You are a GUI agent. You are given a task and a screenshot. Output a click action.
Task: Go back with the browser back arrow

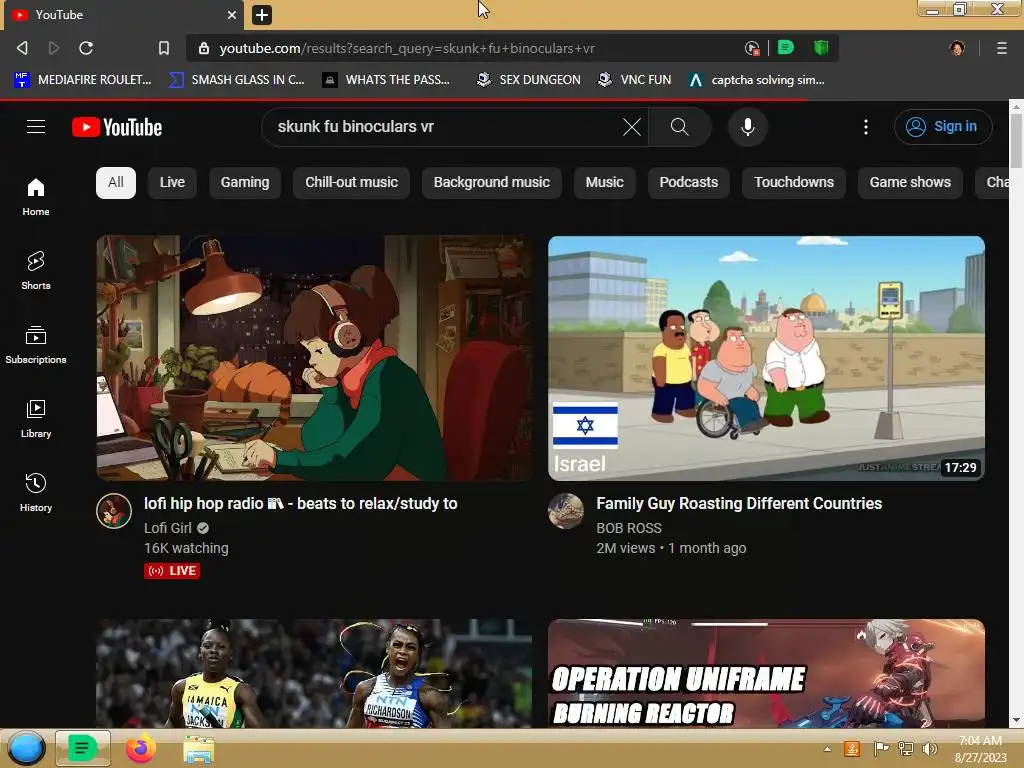point(22,48)
